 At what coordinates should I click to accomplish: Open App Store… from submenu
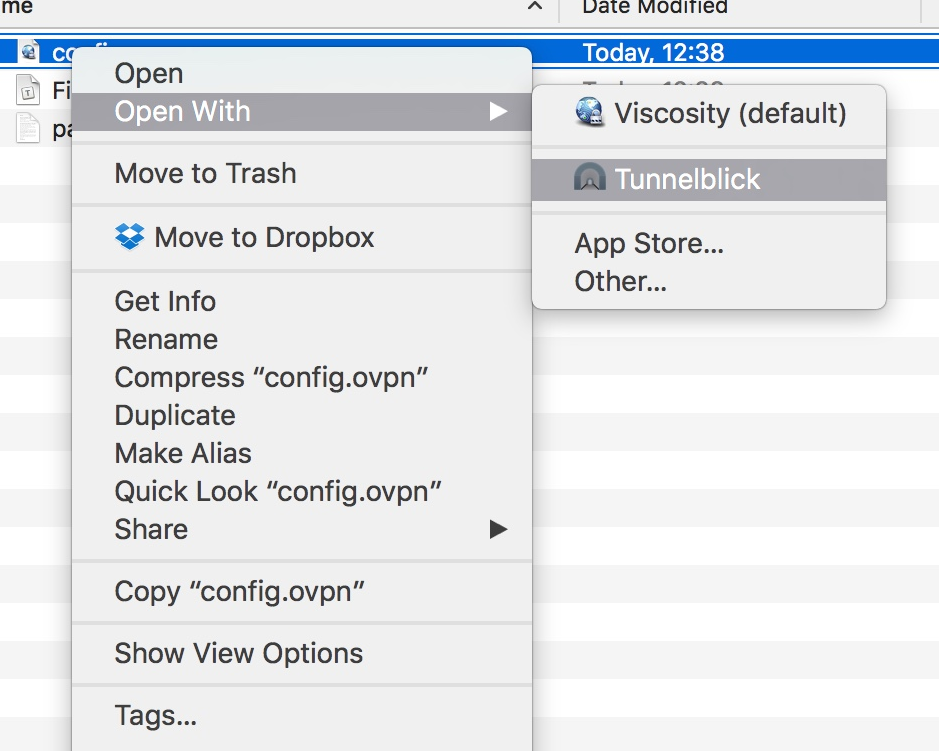point(648,243)
